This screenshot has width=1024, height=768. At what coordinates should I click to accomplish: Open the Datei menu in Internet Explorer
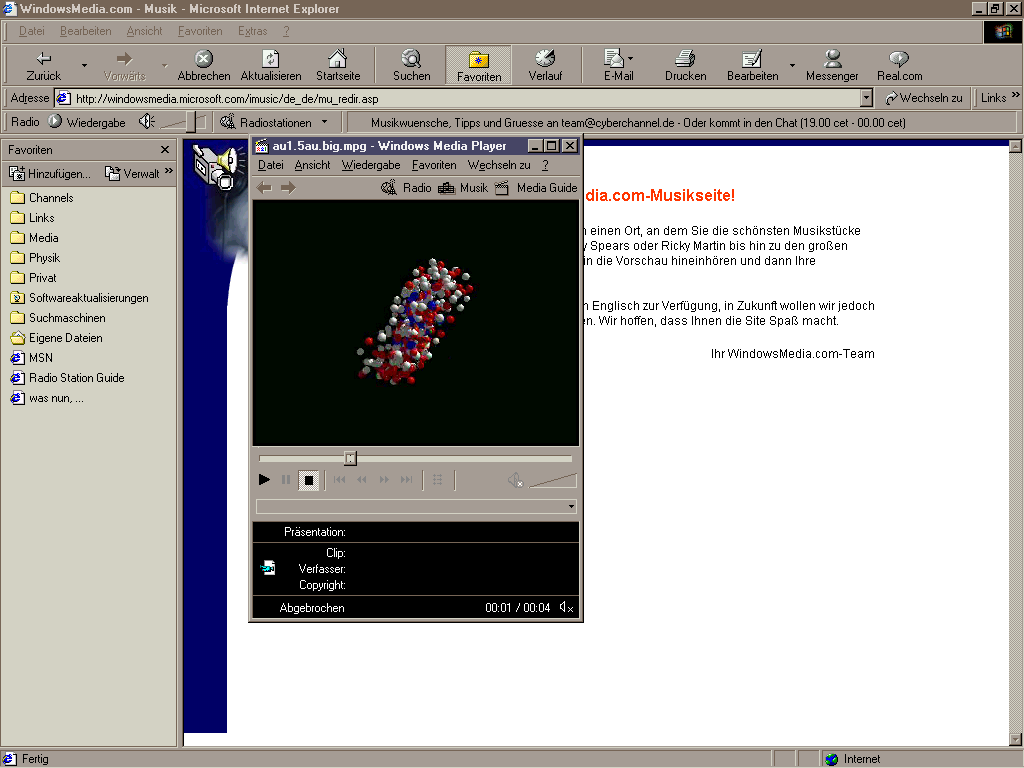(x=31, y=31)
